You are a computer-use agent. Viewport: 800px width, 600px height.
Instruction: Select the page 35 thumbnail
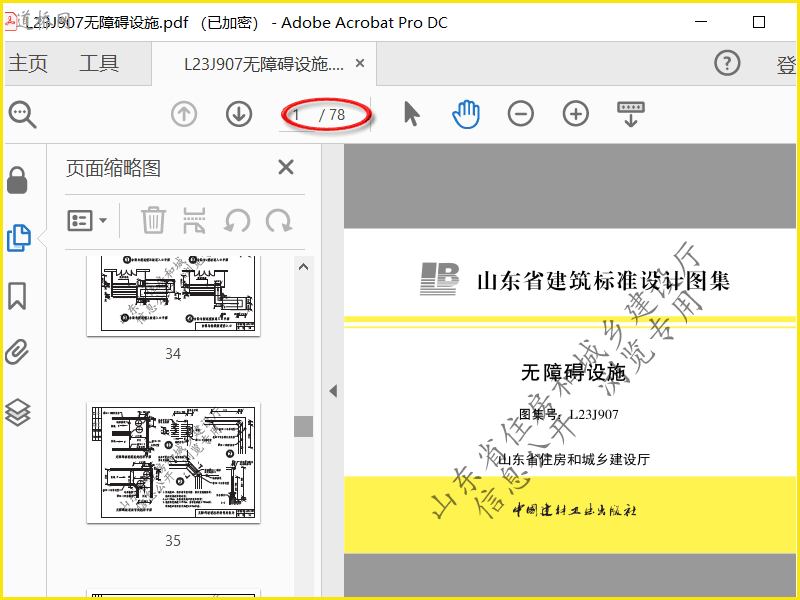[x=173, y=463]
